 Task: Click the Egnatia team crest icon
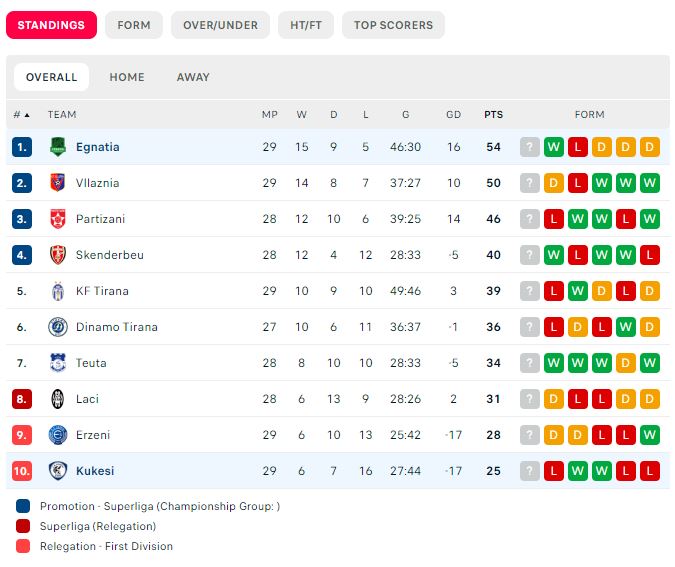[58, 147]
